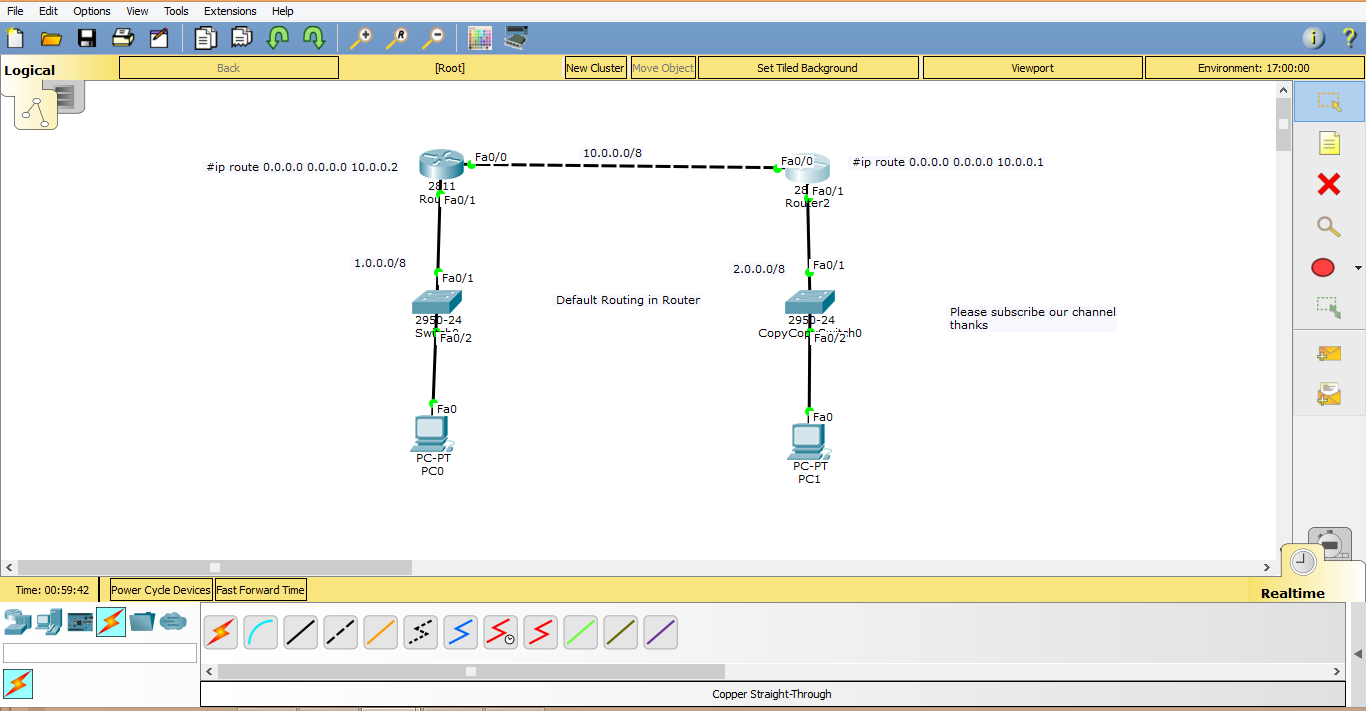
Task: Select the Place Note tool
Action: (1329, 143)
